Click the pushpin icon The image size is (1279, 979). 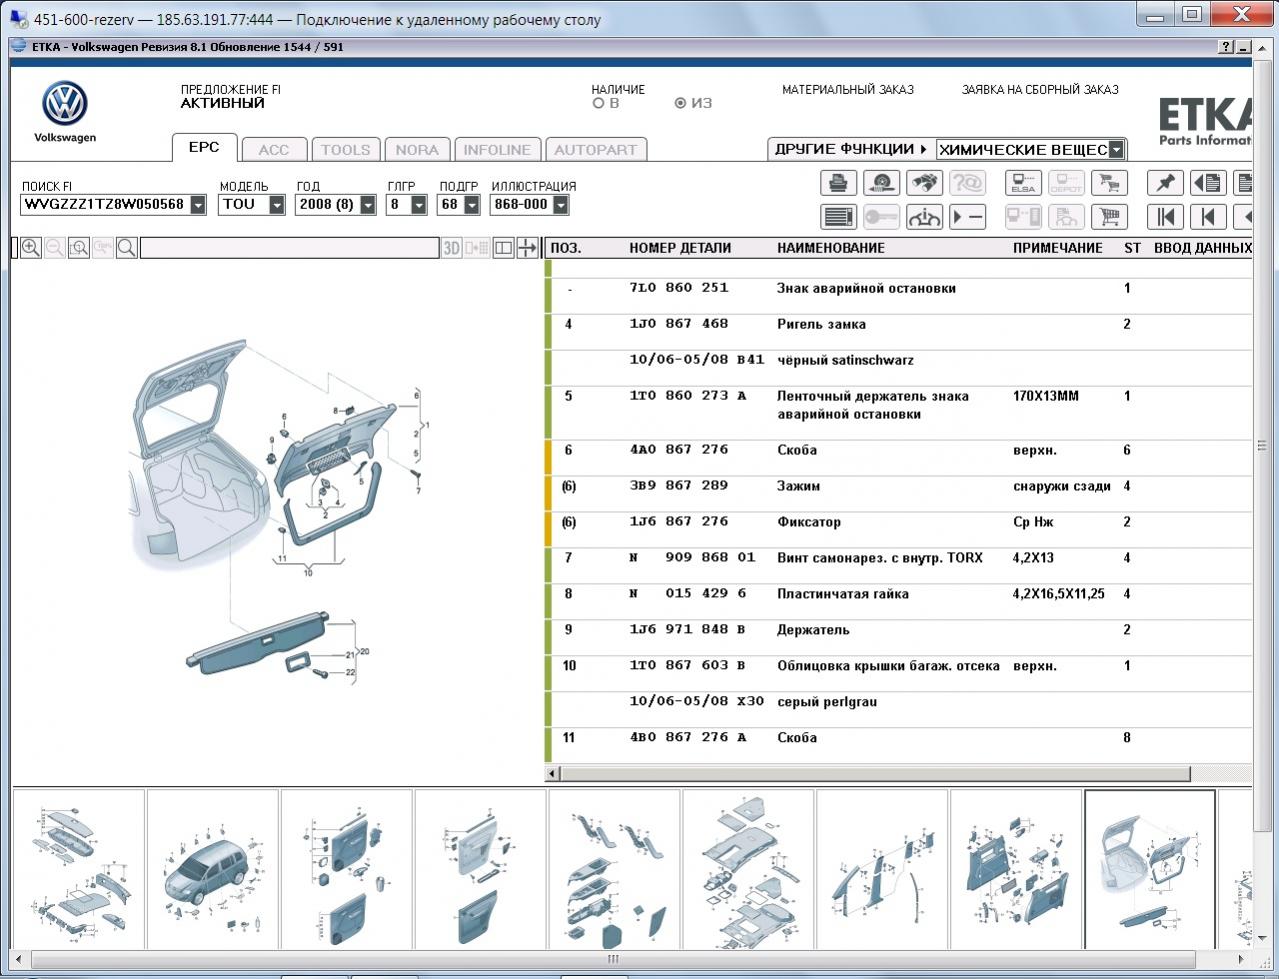tap(1165, 183)
